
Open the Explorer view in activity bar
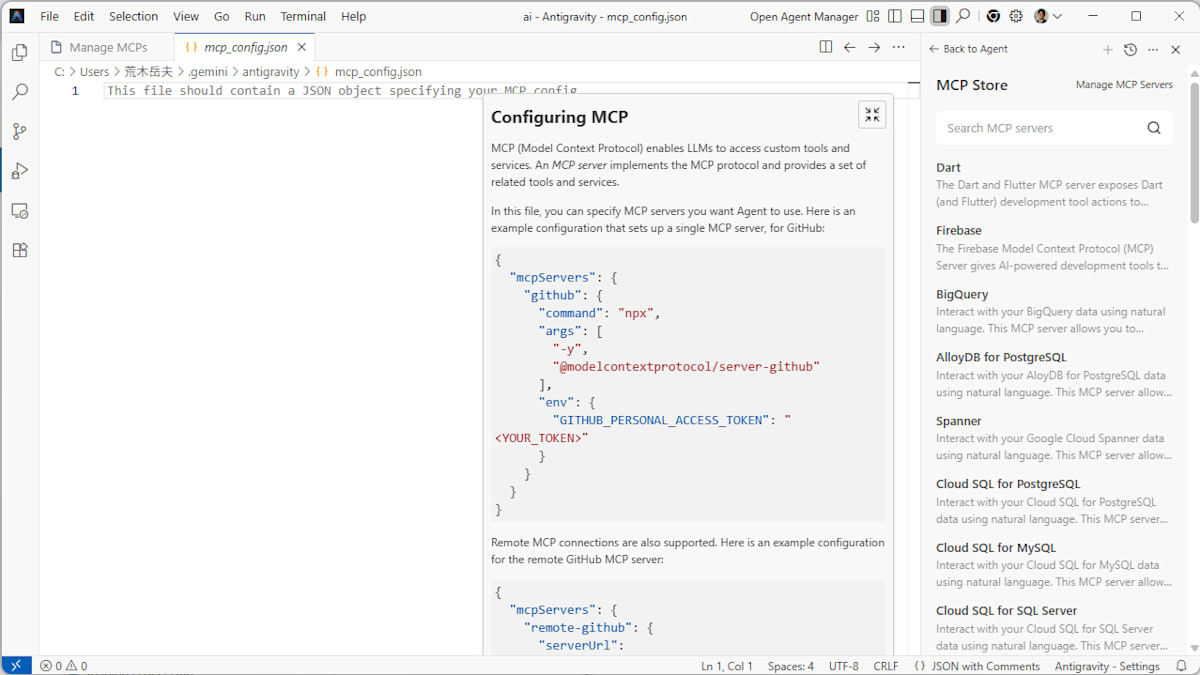tap(19, 52)
